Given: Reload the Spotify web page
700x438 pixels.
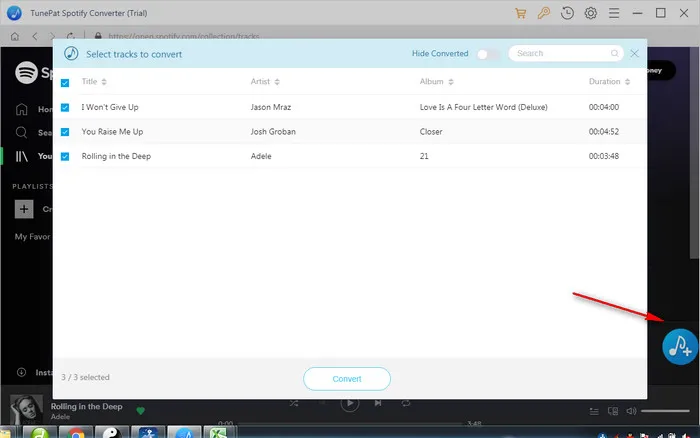Looking at the screenshot, I should 71,36.
